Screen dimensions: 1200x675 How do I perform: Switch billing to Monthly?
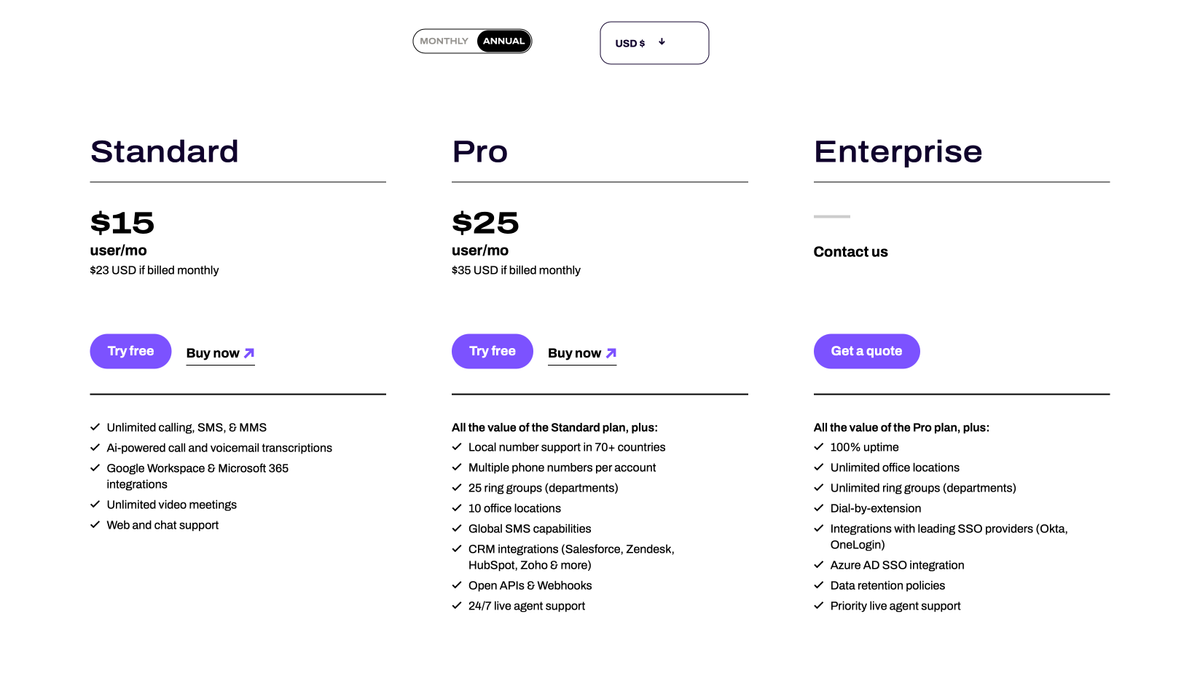(x=444, y=41)
